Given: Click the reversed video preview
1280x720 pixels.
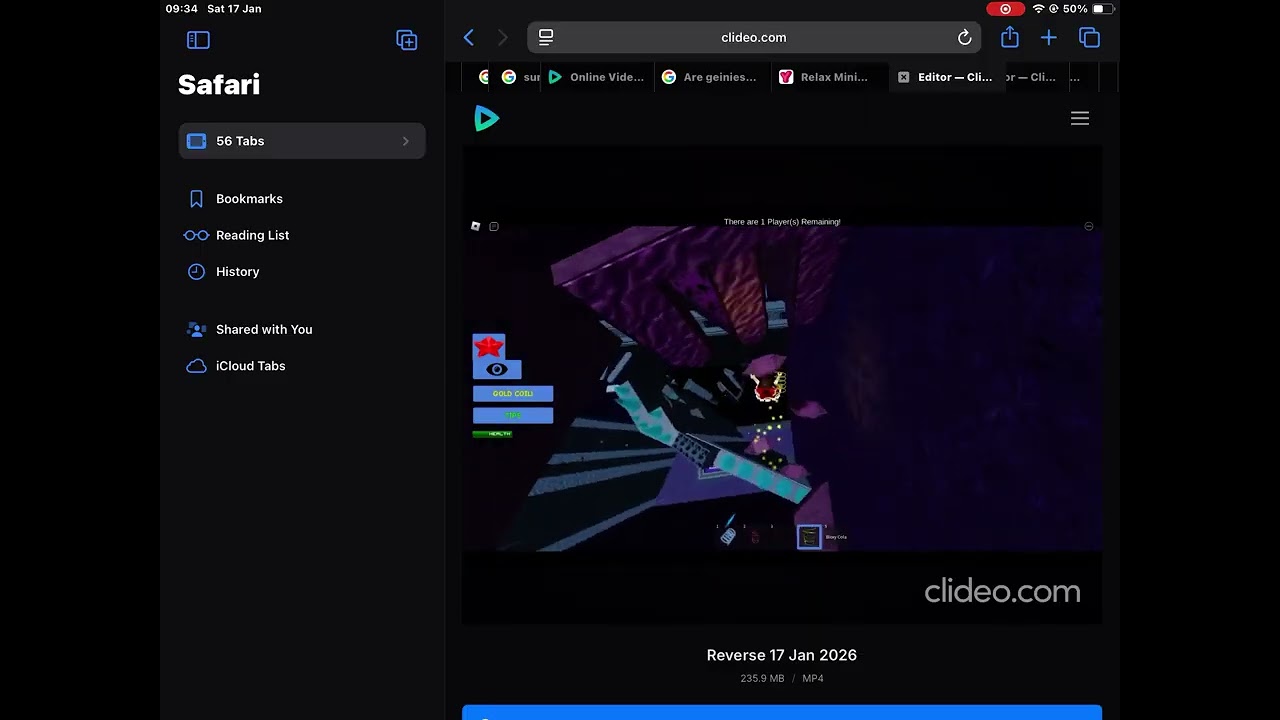Looking at the screenshot, I should tap(782, 385).
